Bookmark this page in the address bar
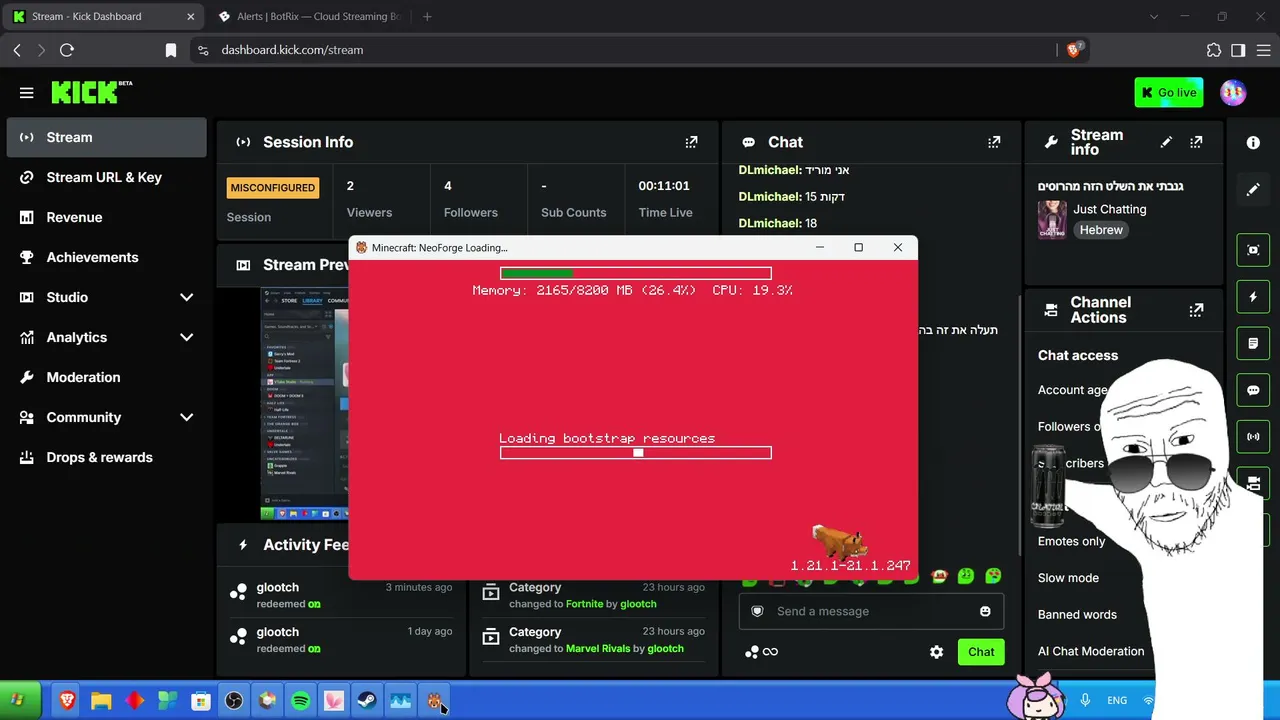Image resolution: width=1280 pixels, height=720 pixels. [171, 50]
